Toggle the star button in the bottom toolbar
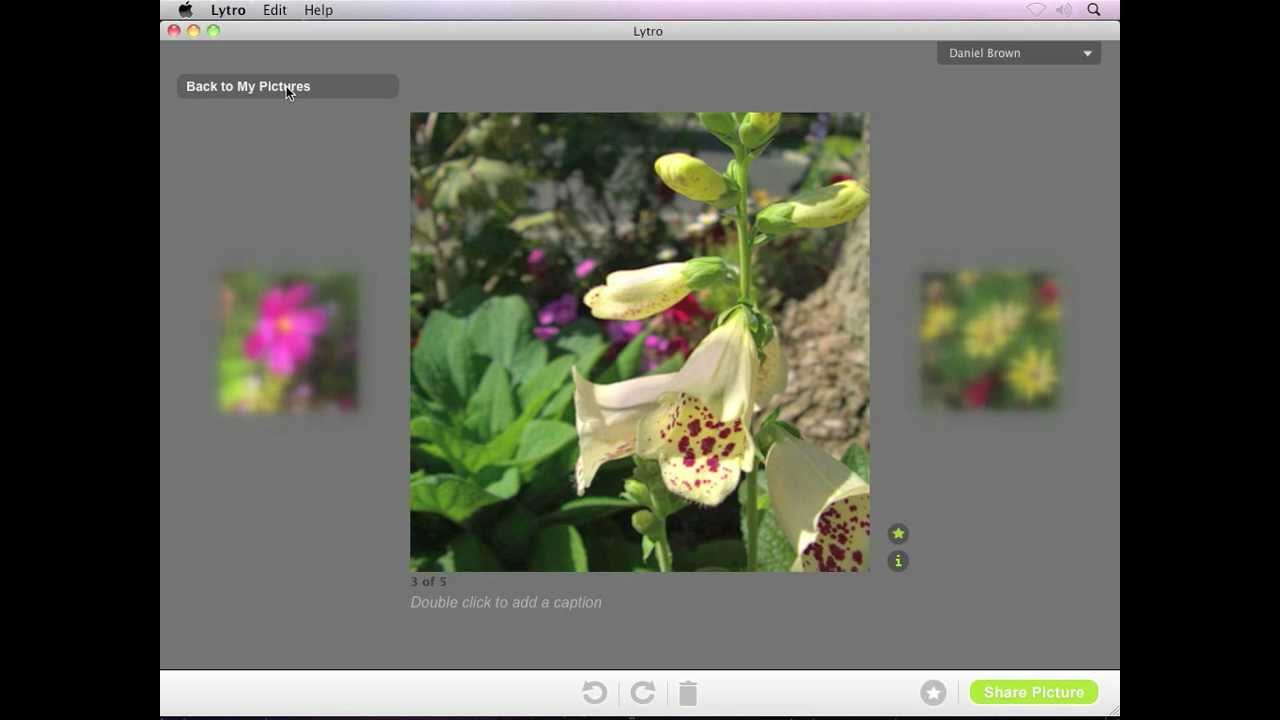The height and width of the screenshot is (720, 1280). 933,693
